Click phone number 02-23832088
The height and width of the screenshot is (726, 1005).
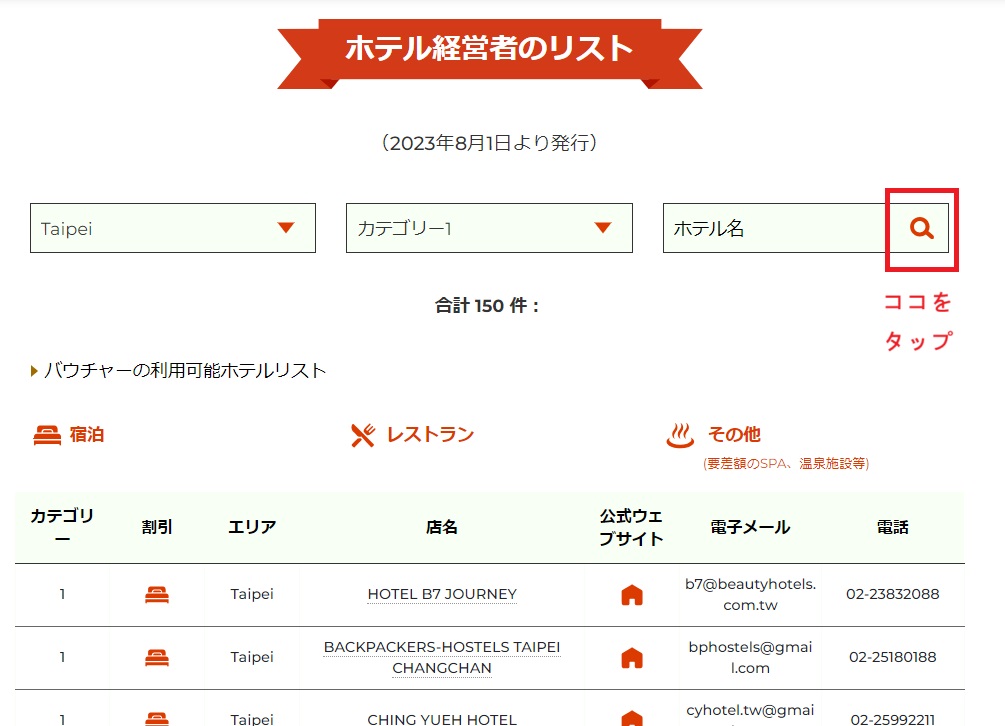893,594
